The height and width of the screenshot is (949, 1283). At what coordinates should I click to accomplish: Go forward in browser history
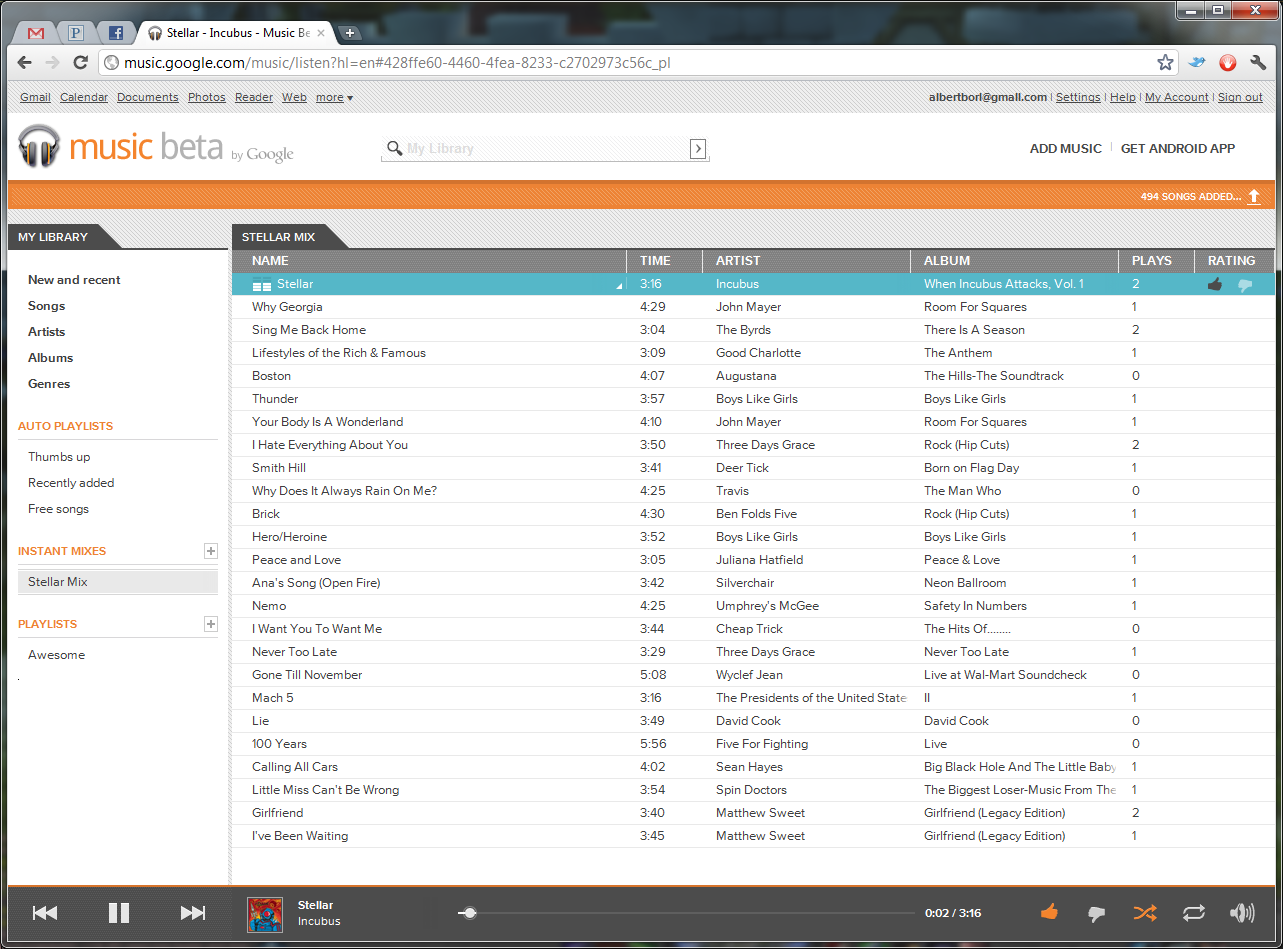pyautogui.click(x=53, y=62)
